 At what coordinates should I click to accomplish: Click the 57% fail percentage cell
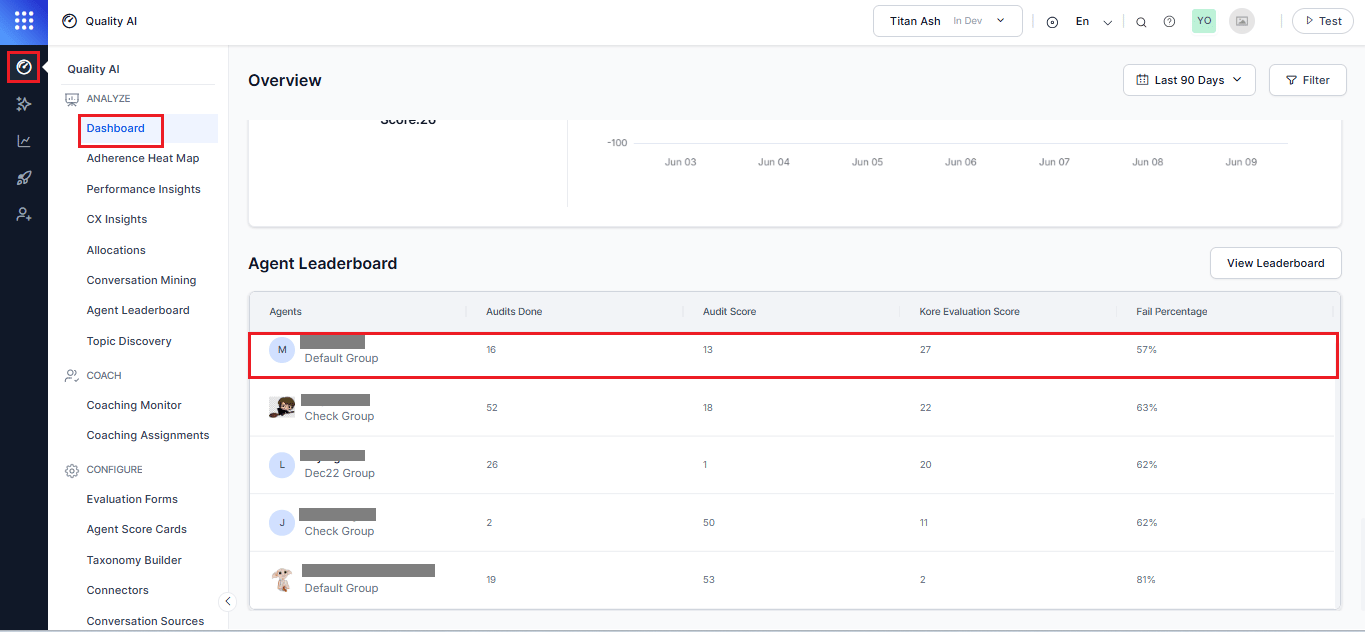[1147, 350]
